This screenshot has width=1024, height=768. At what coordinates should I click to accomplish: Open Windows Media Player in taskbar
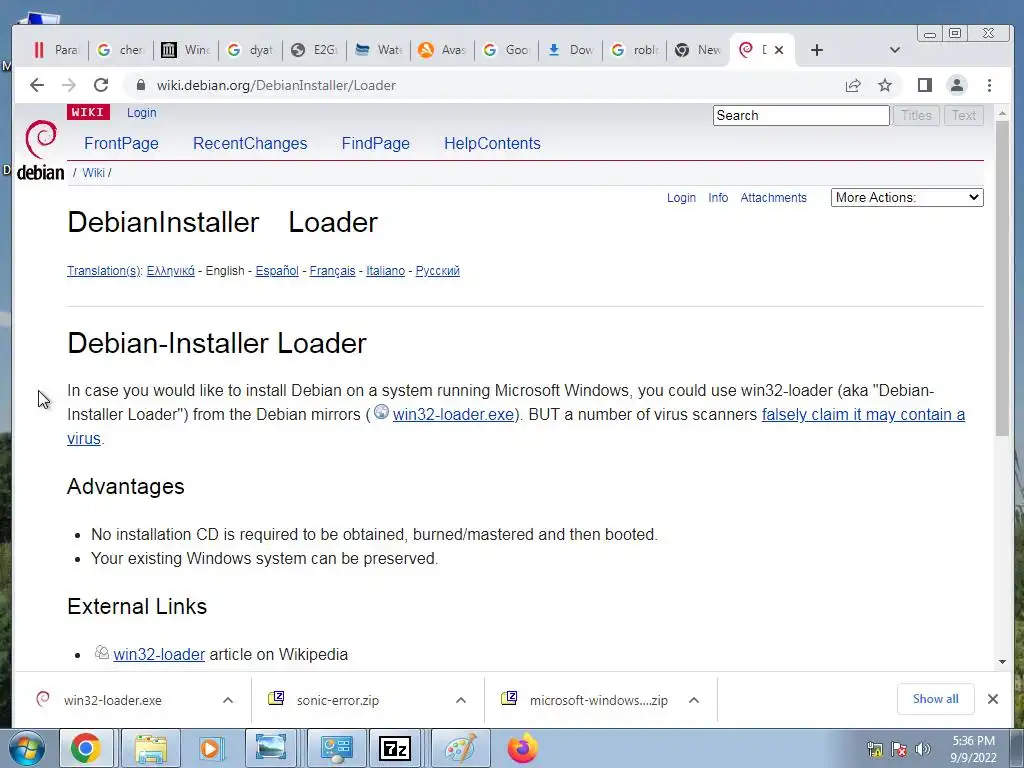(210, 748)
